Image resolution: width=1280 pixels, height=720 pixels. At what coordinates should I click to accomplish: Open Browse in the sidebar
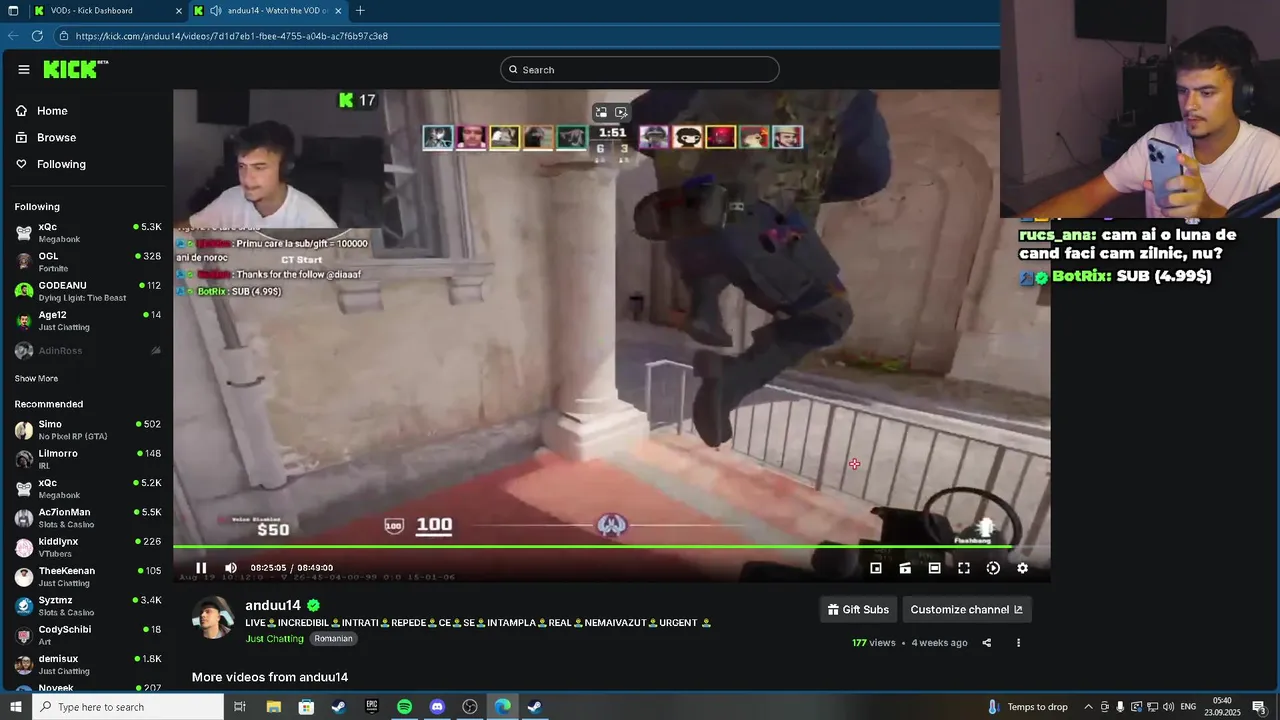coord(46,137)
